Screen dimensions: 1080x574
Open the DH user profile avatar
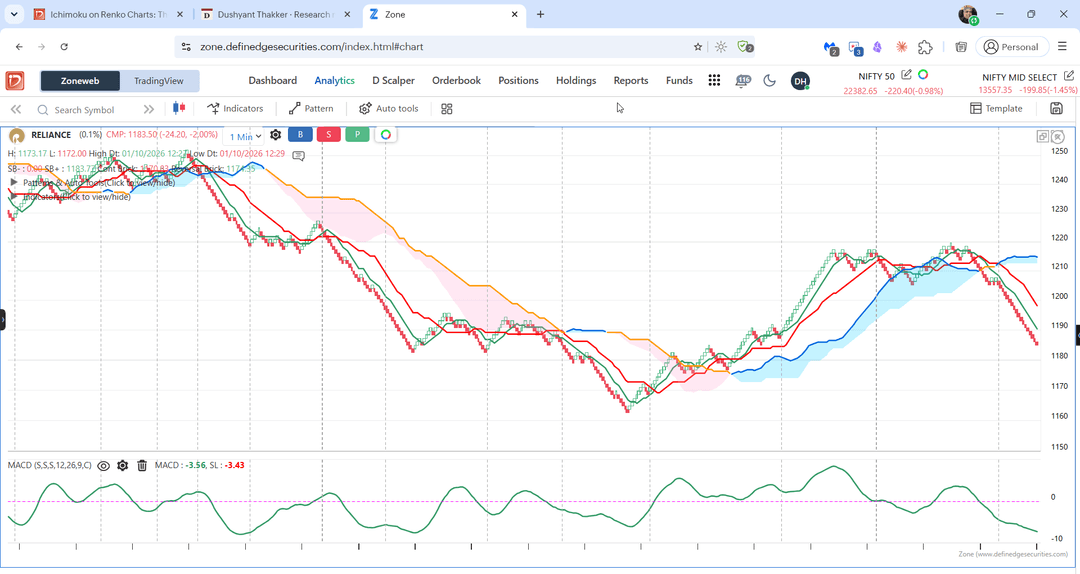[800, 81]
